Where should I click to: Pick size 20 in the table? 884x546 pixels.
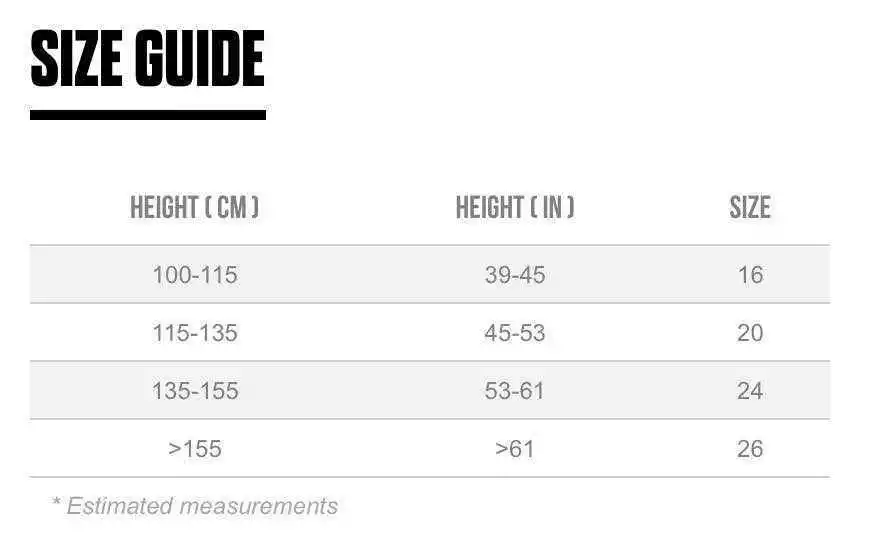coord(750,333)
